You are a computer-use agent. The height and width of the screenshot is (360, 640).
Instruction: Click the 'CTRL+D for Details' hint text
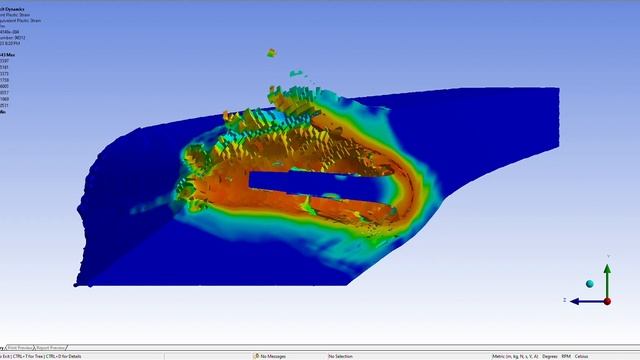click(x=63, y=356)
